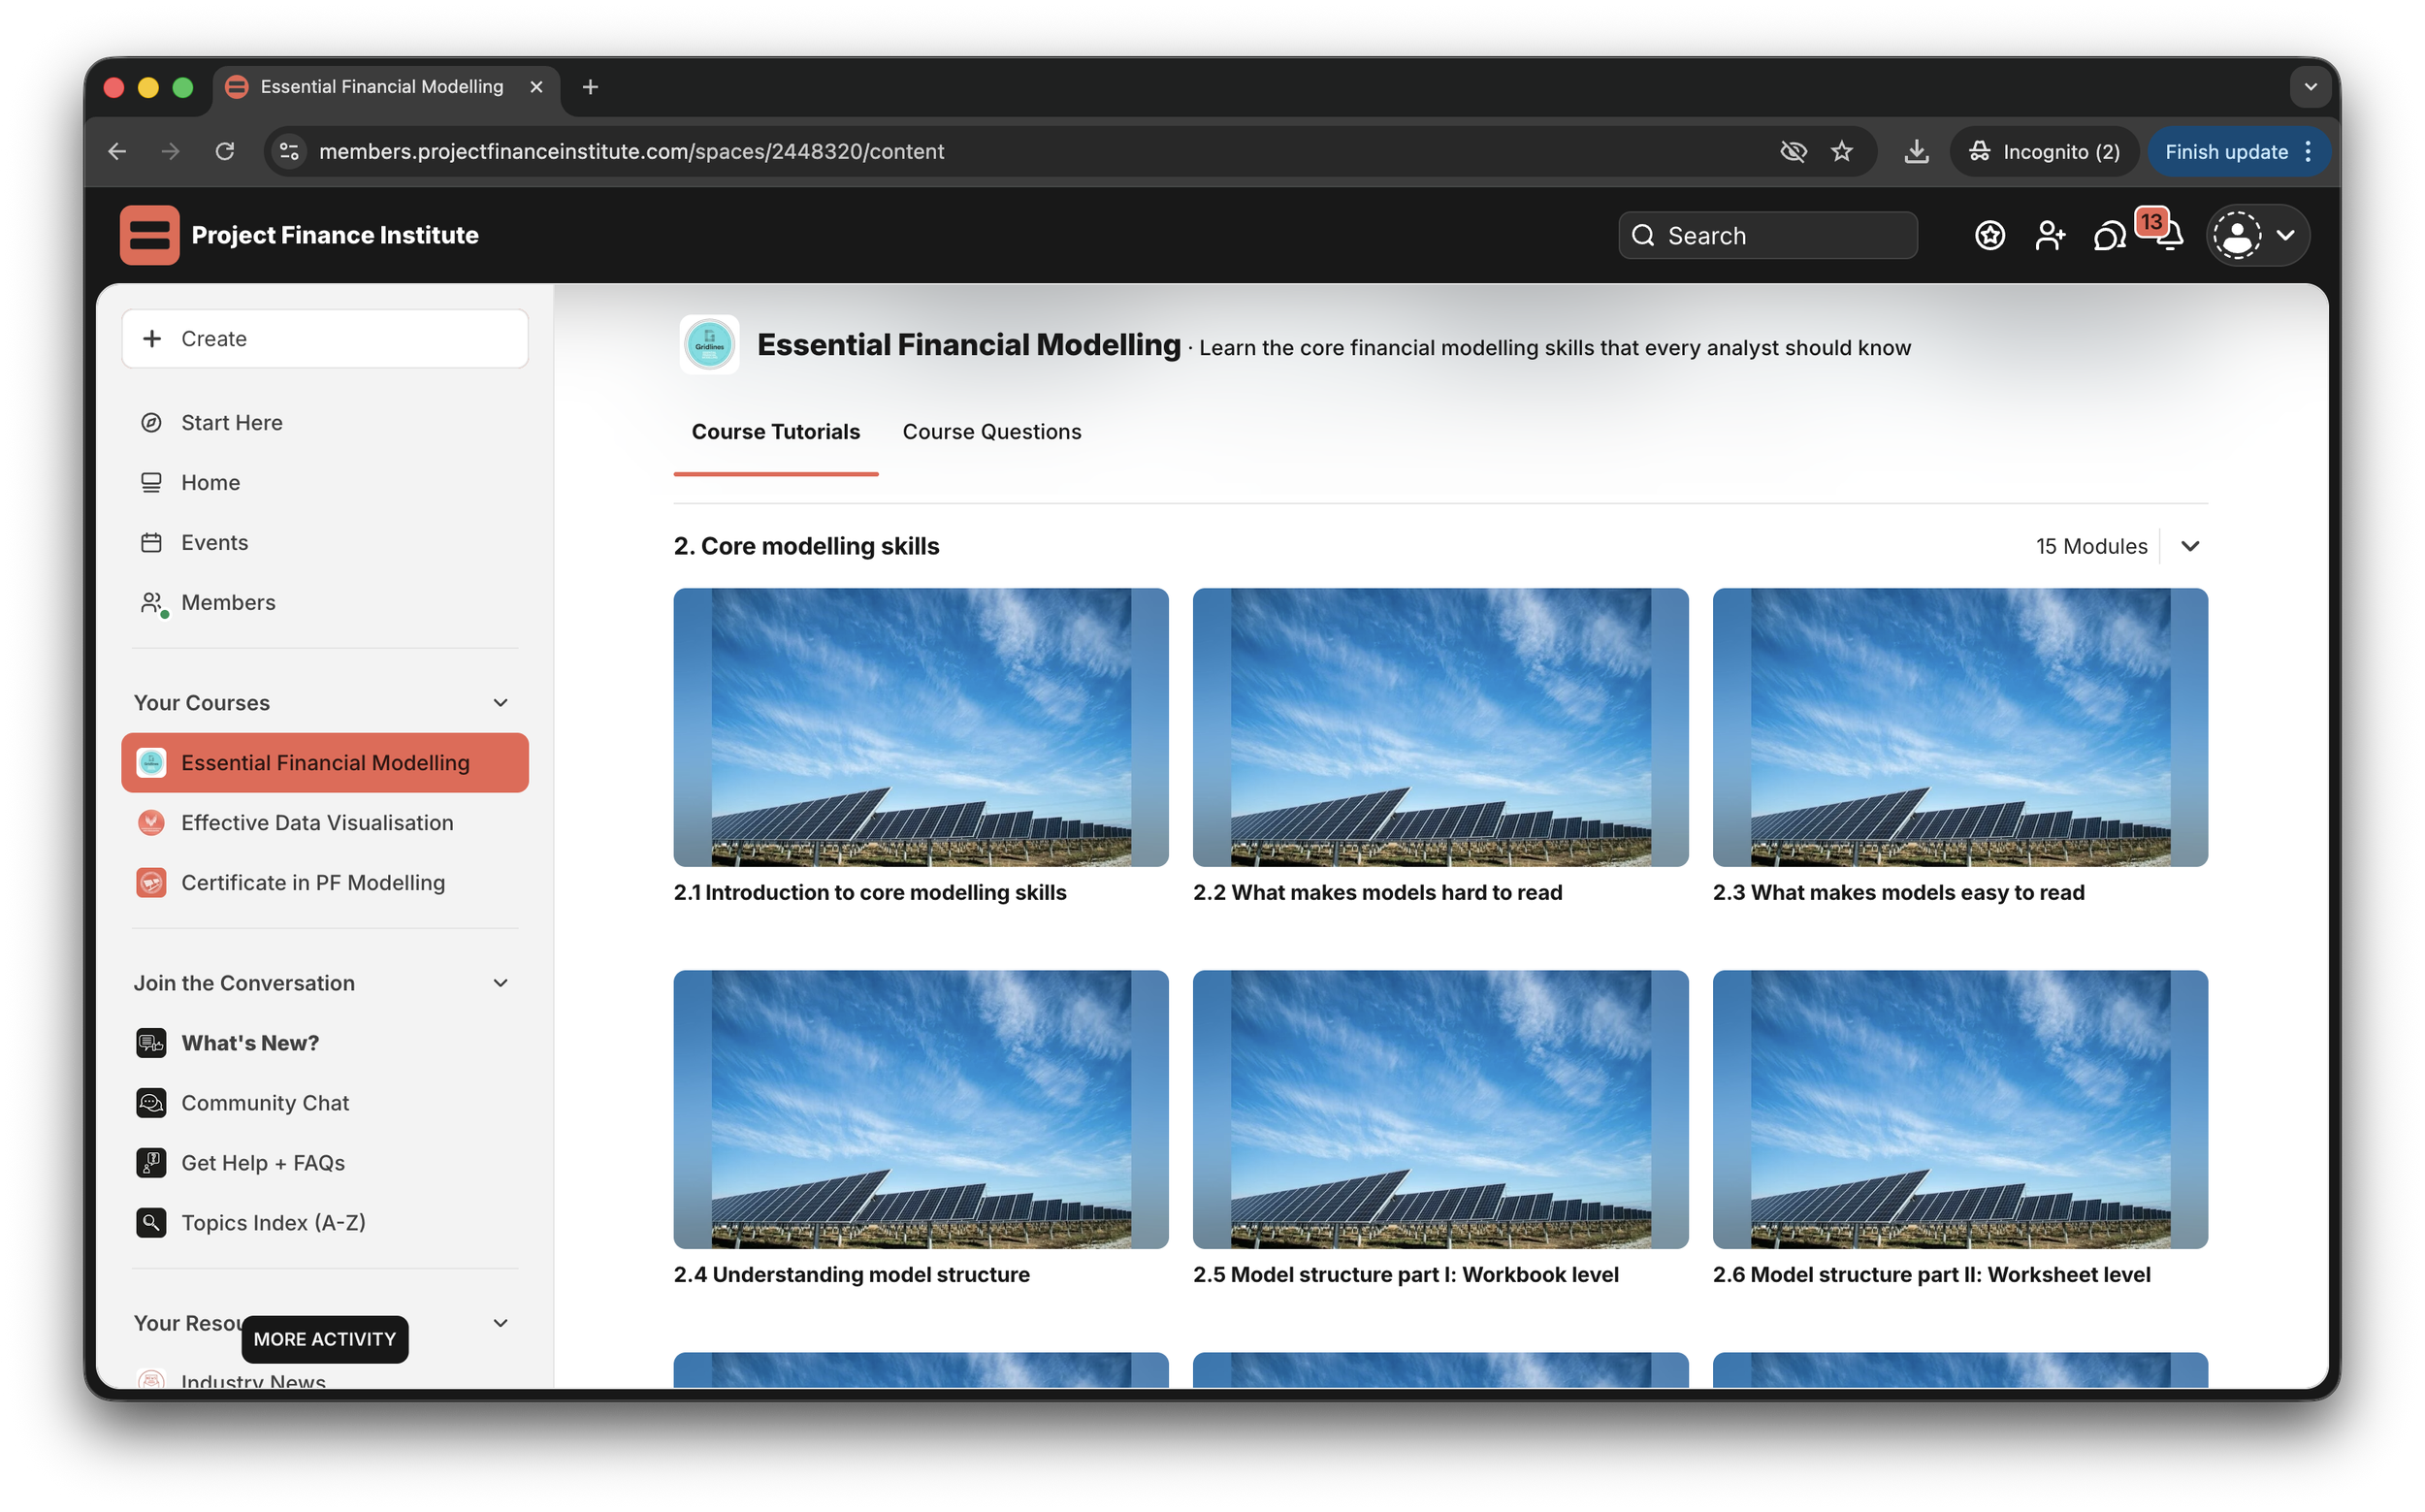Viewport: 2425px width, 1512px height.
Task: Open the profile avatar dropdown
Action: click(2256, 235)
